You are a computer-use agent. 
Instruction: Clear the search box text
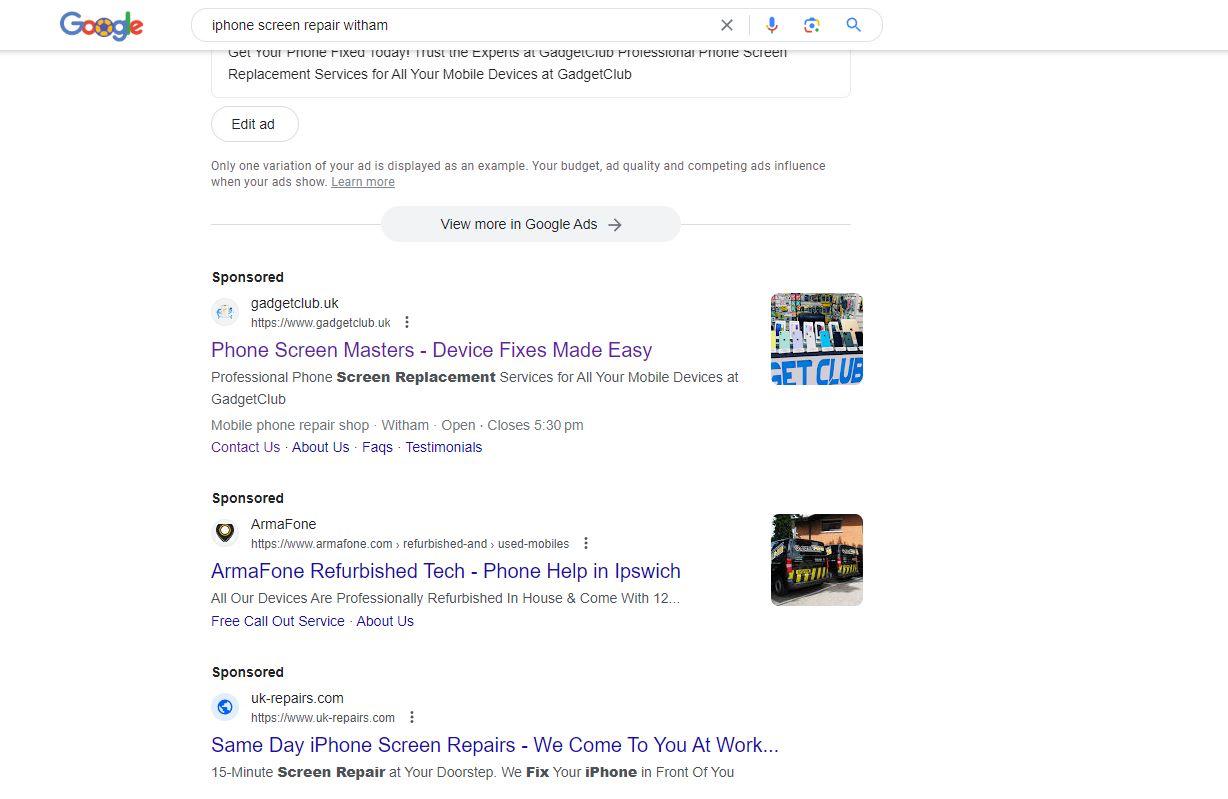(x=727, y=25)
